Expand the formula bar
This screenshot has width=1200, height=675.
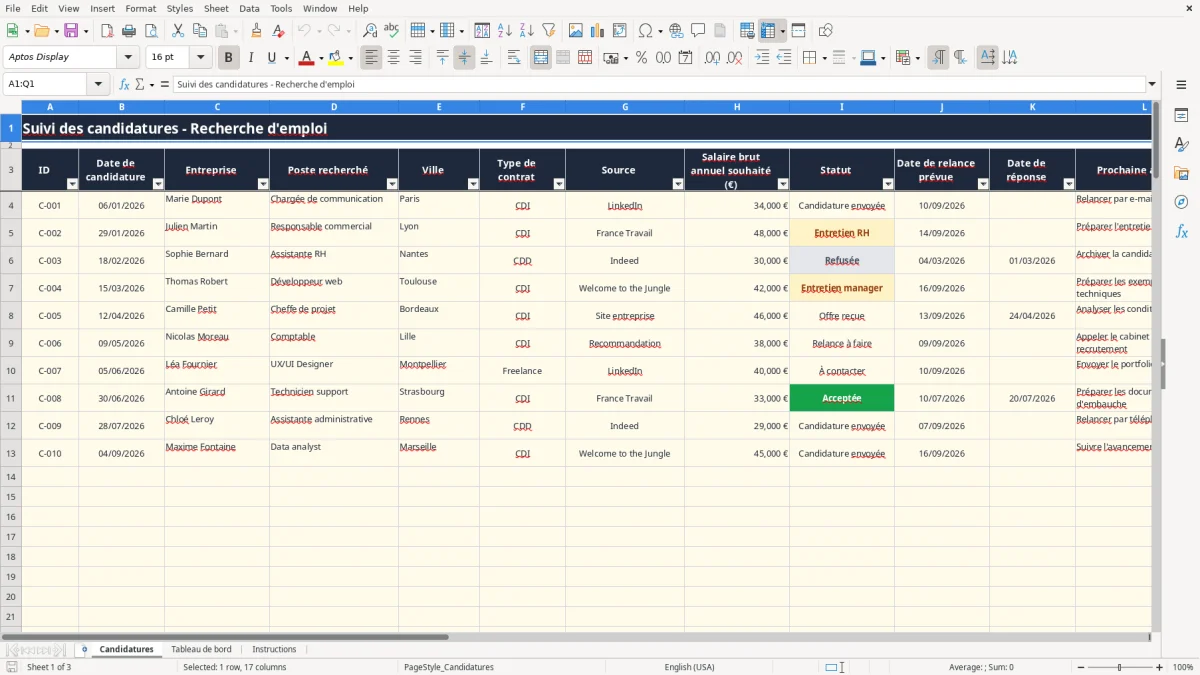(x=1152, y=85)
